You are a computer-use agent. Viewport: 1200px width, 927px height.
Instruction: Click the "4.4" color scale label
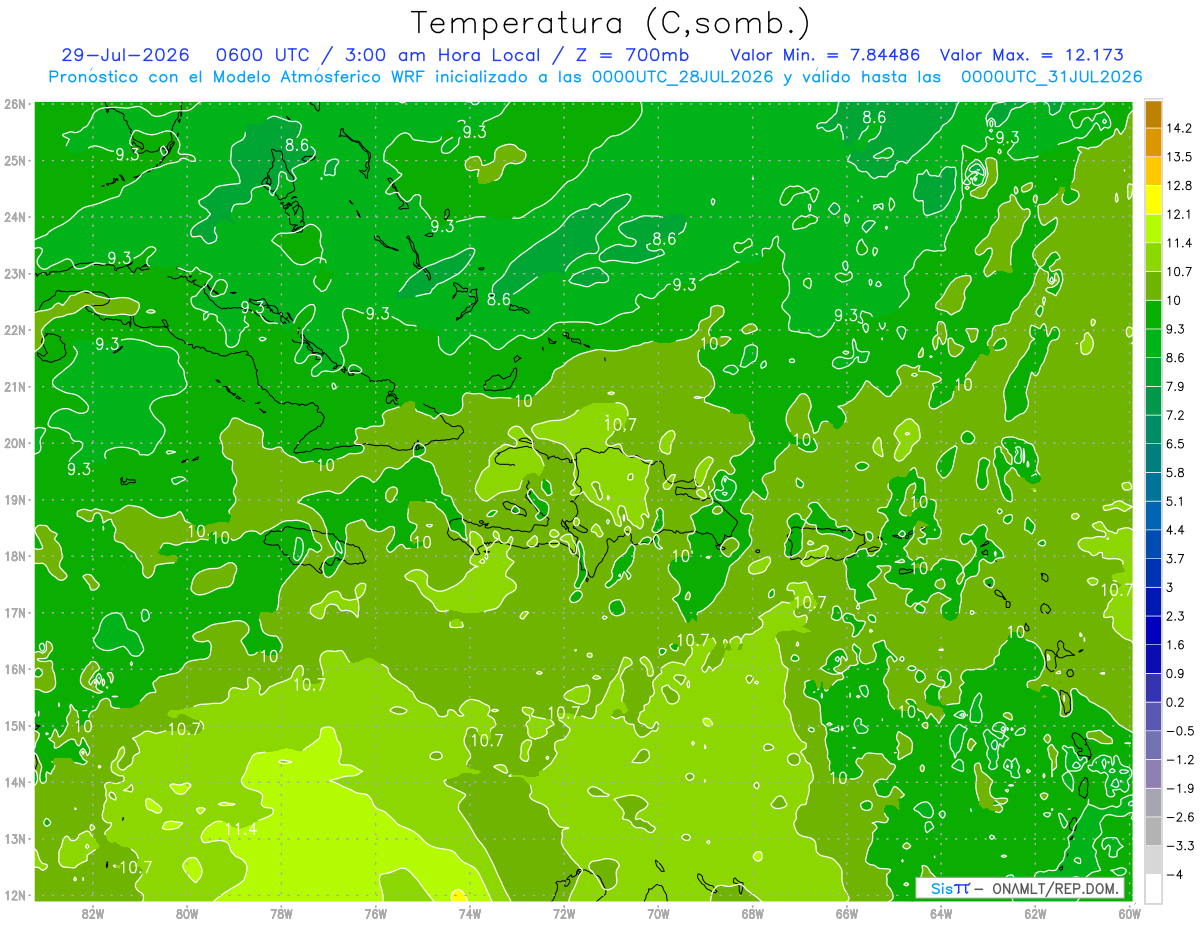coord(1175,529)
